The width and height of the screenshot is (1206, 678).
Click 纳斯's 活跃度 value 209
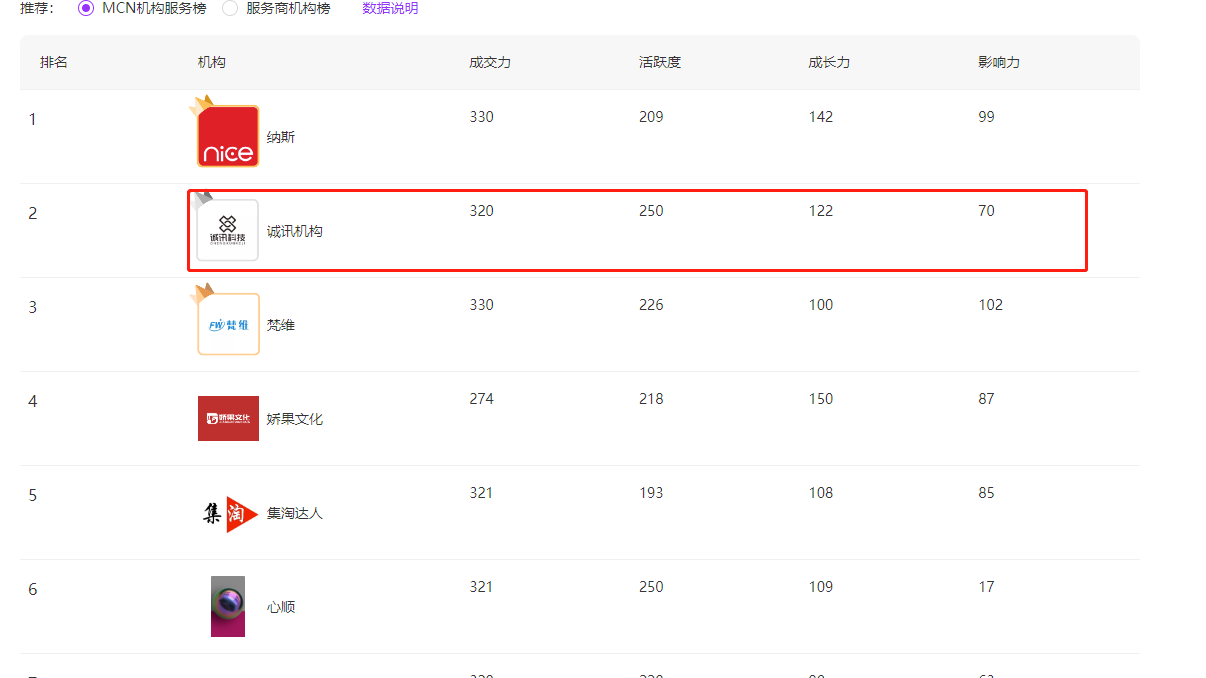(651, 117)
